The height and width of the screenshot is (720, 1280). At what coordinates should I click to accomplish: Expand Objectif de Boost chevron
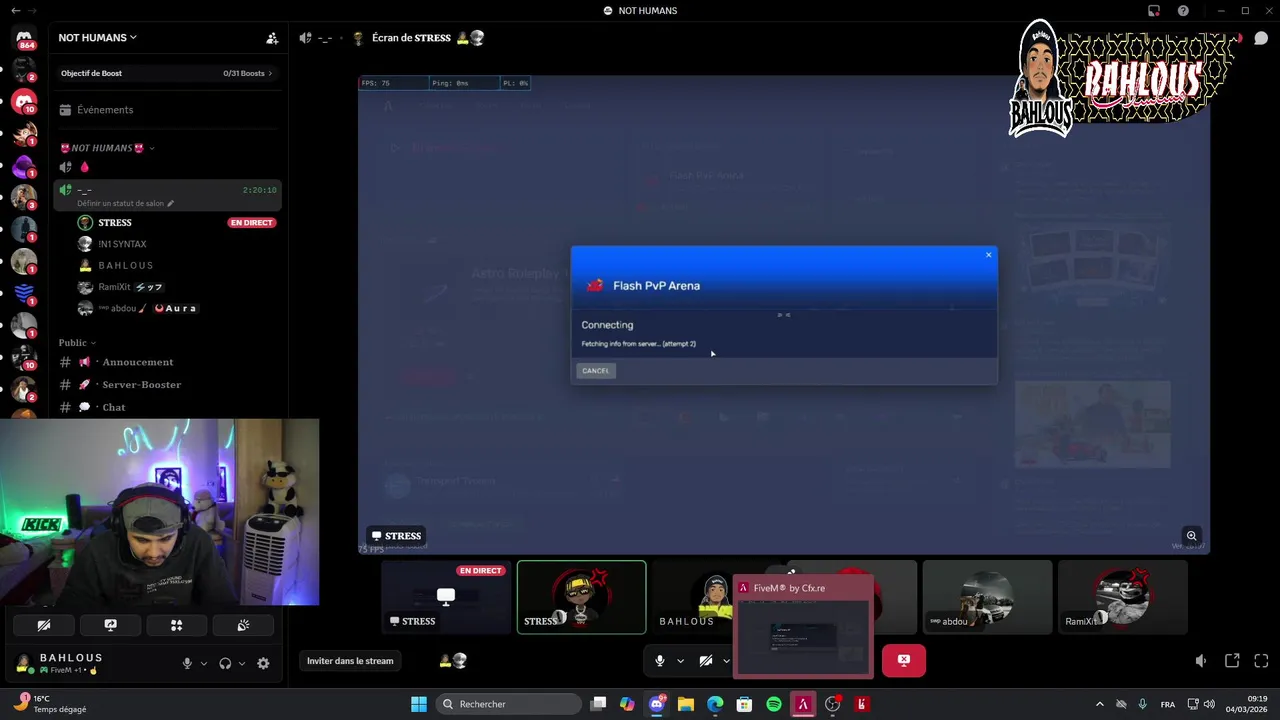point(270,73)
